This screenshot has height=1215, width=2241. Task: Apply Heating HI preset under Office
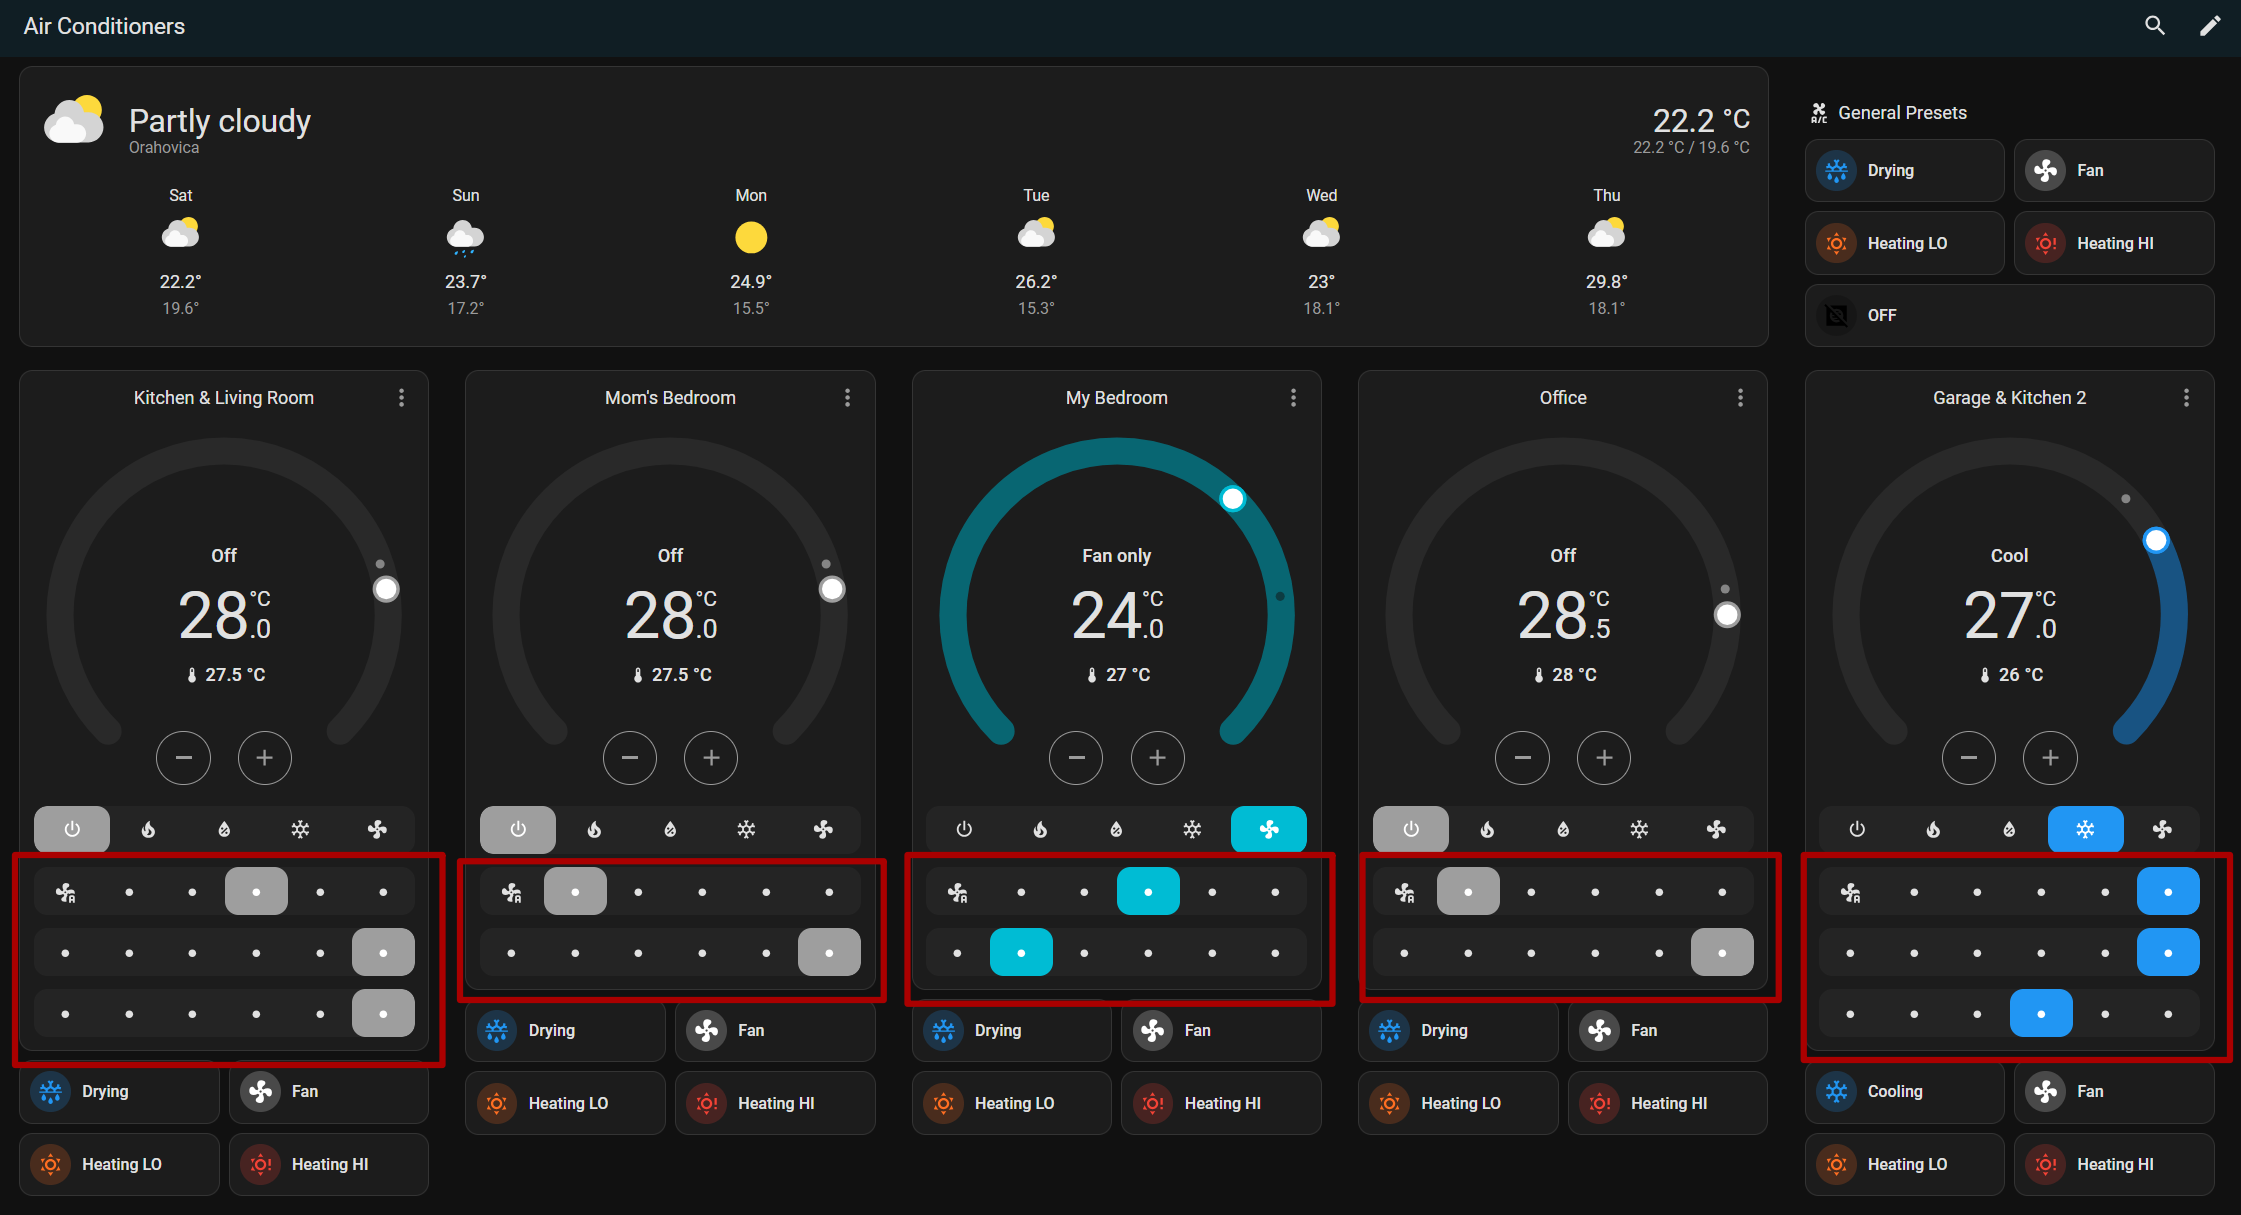pyautogui.click(x=1668, y=1104)
